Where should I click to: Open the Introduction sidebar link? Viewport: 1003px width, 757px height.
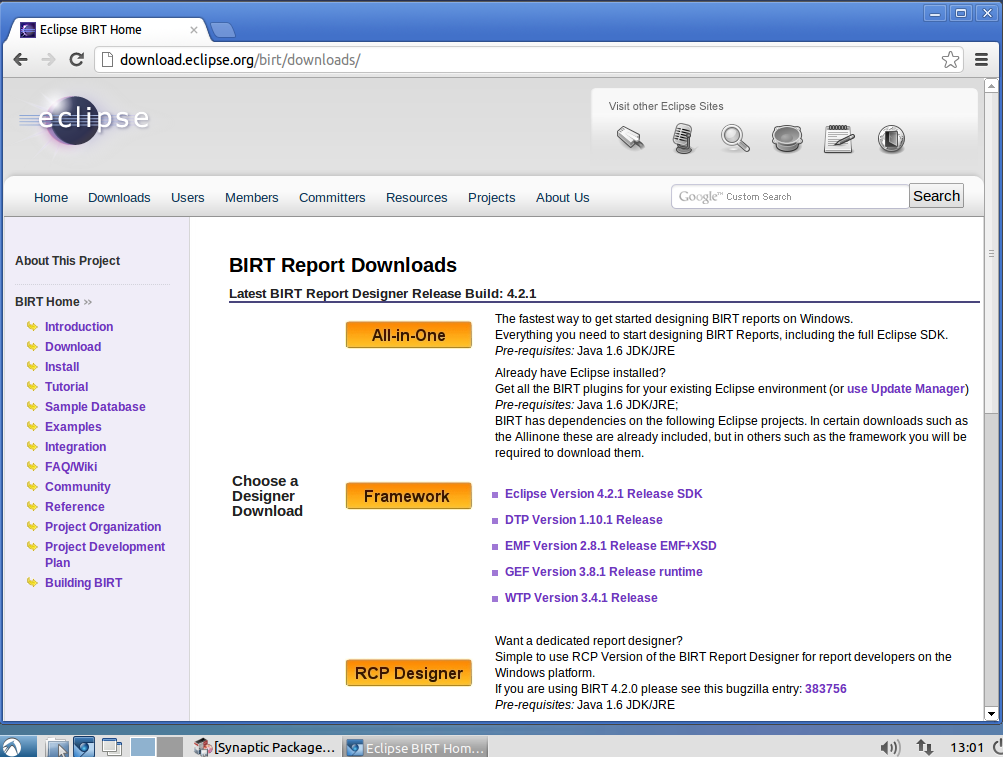(x=79, y=326)
